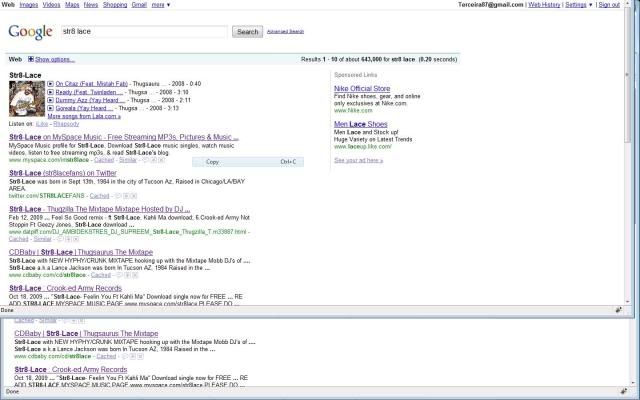Open the Settings dropdown

577,5
